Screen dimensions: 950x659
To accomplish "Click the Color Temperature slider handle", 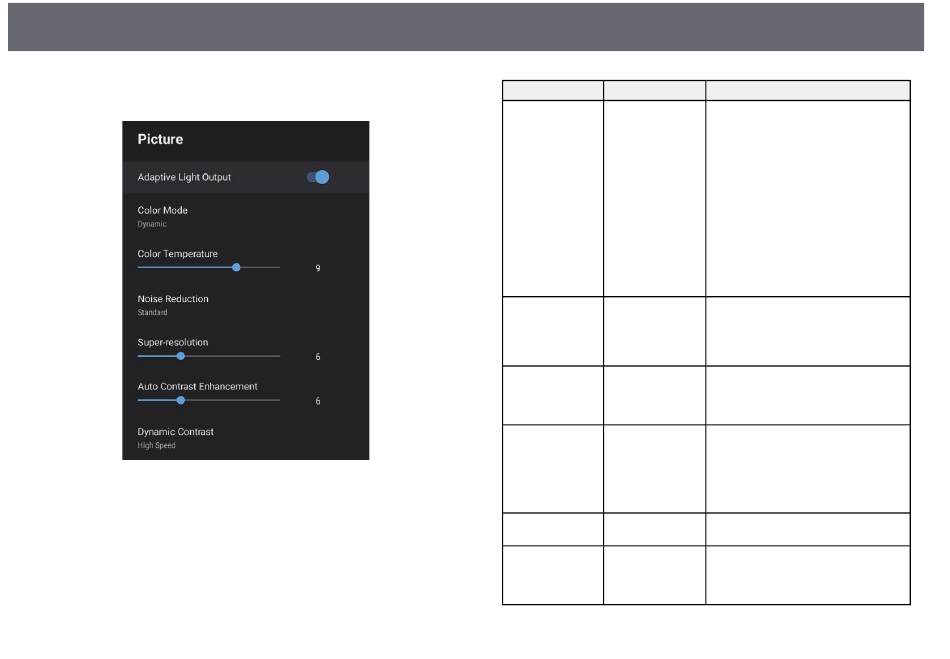I will pos(236,268).
